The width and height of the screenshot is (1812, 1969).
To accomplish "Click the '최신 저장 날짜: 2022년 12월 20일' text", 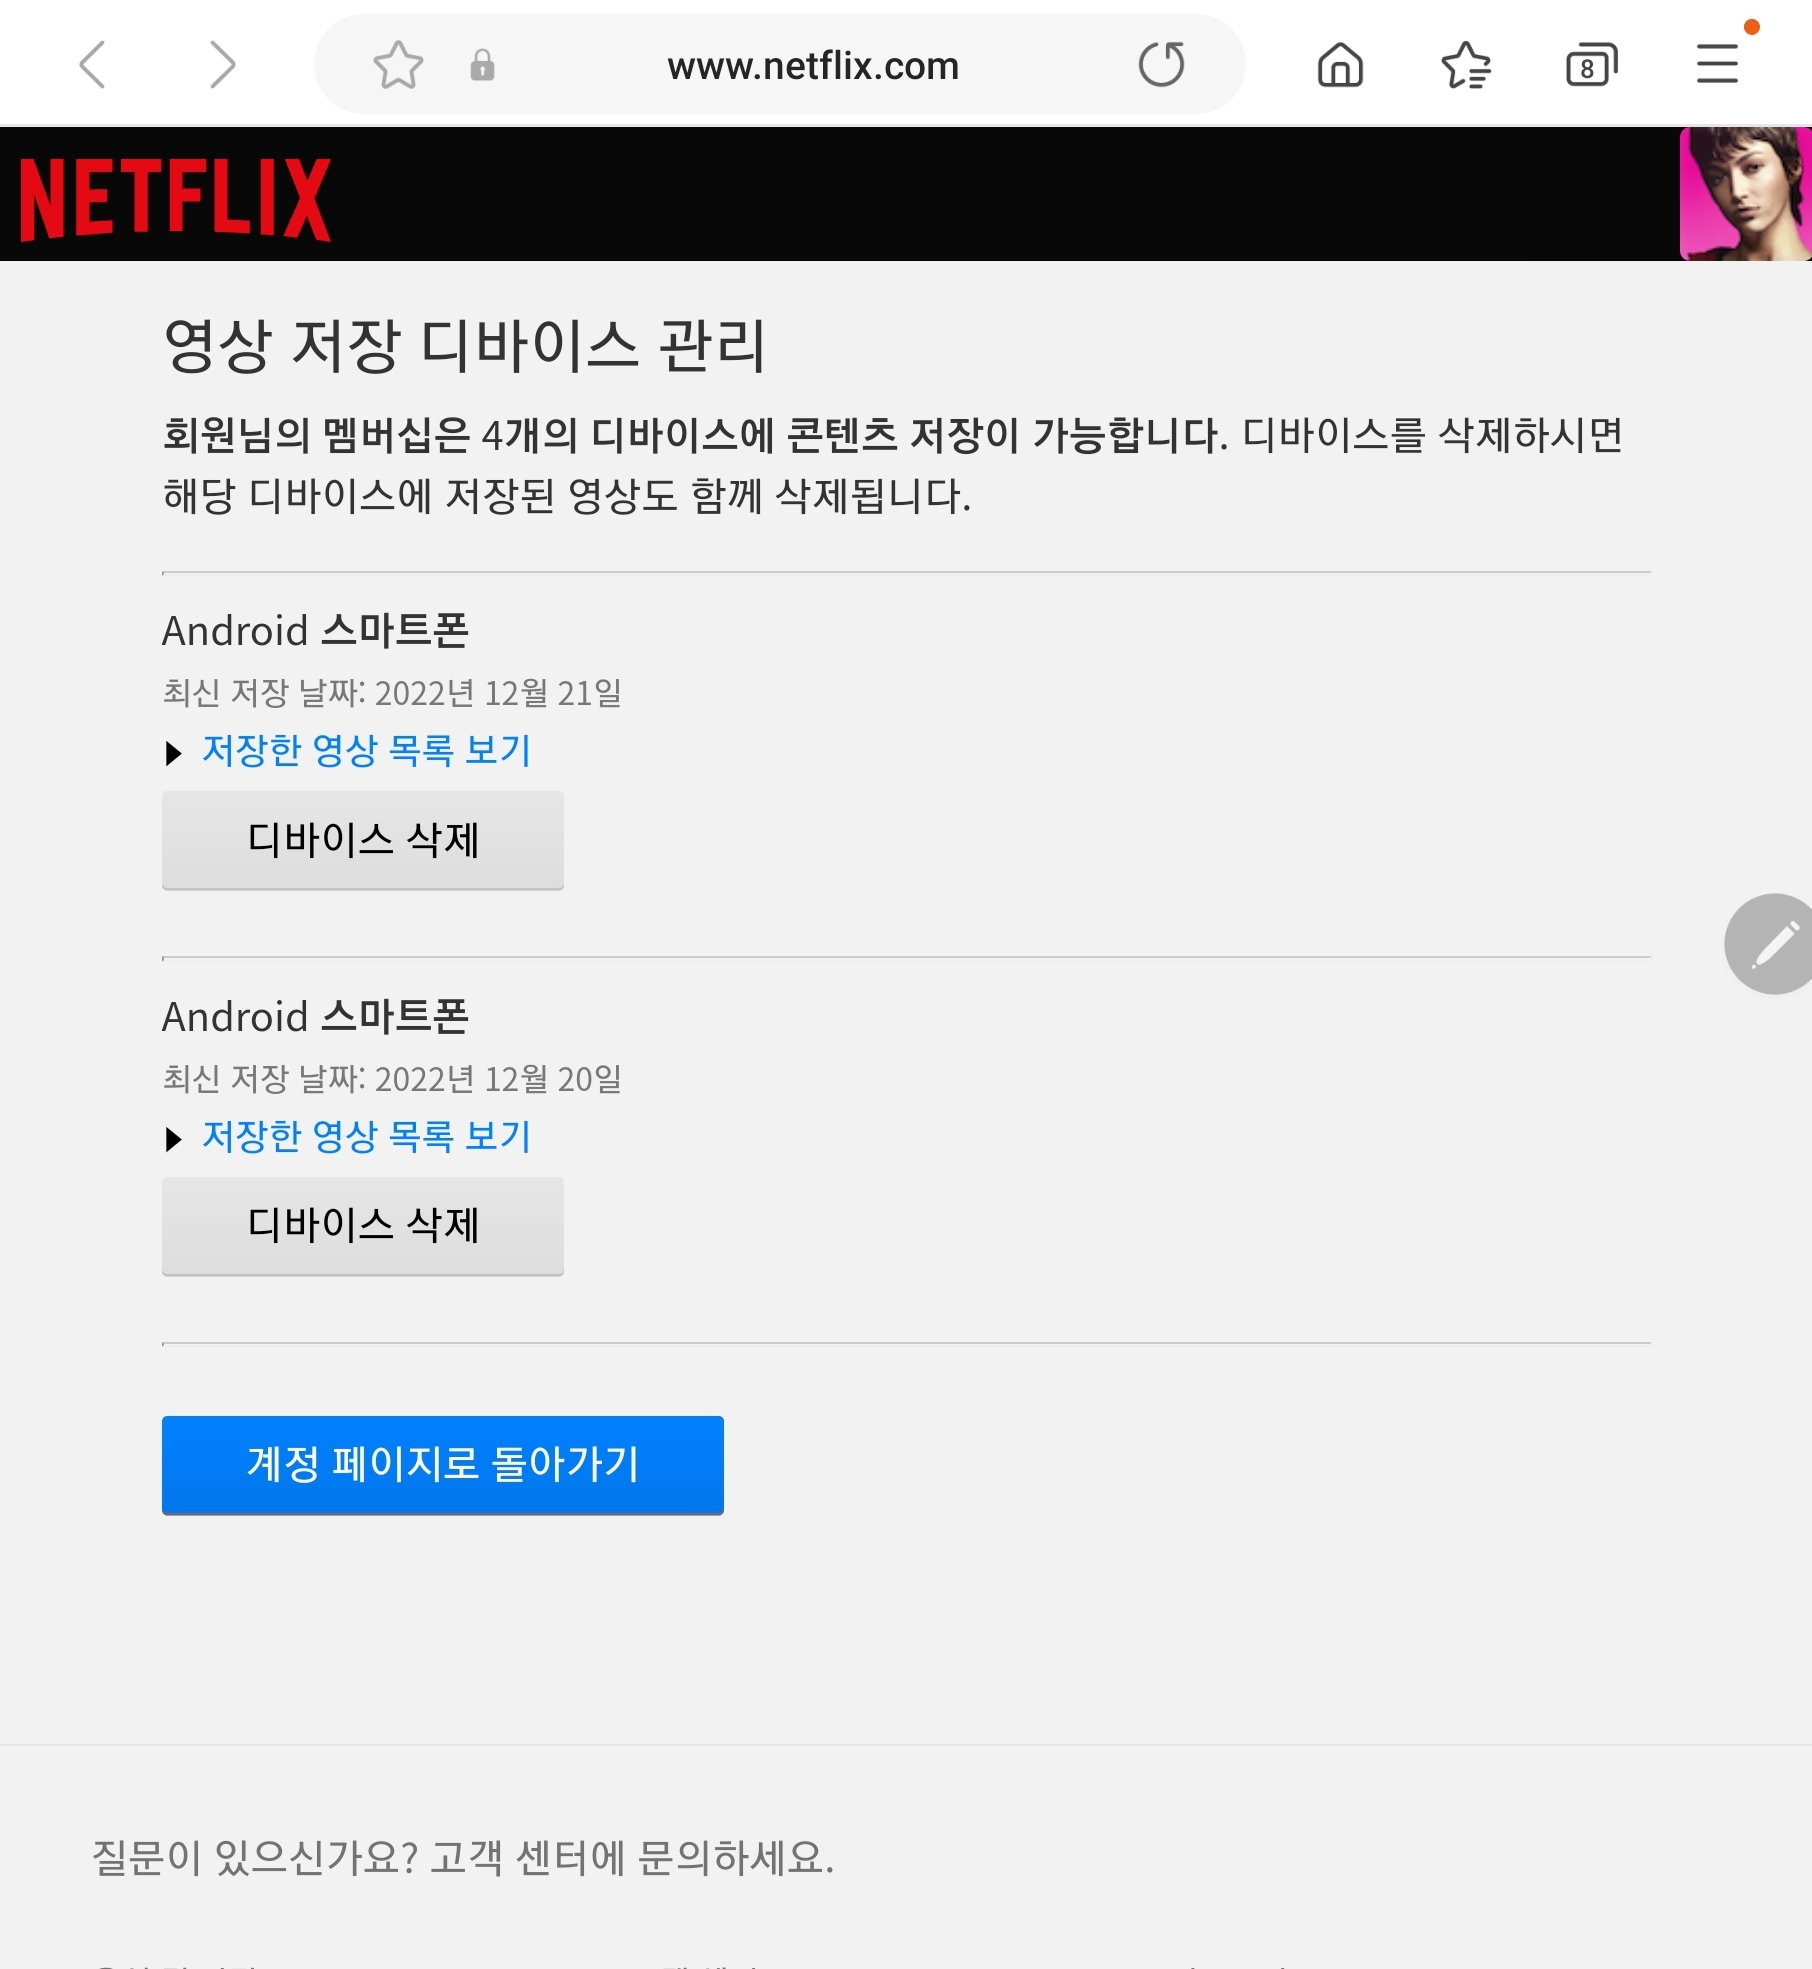I will click(x=392, y=1078).
